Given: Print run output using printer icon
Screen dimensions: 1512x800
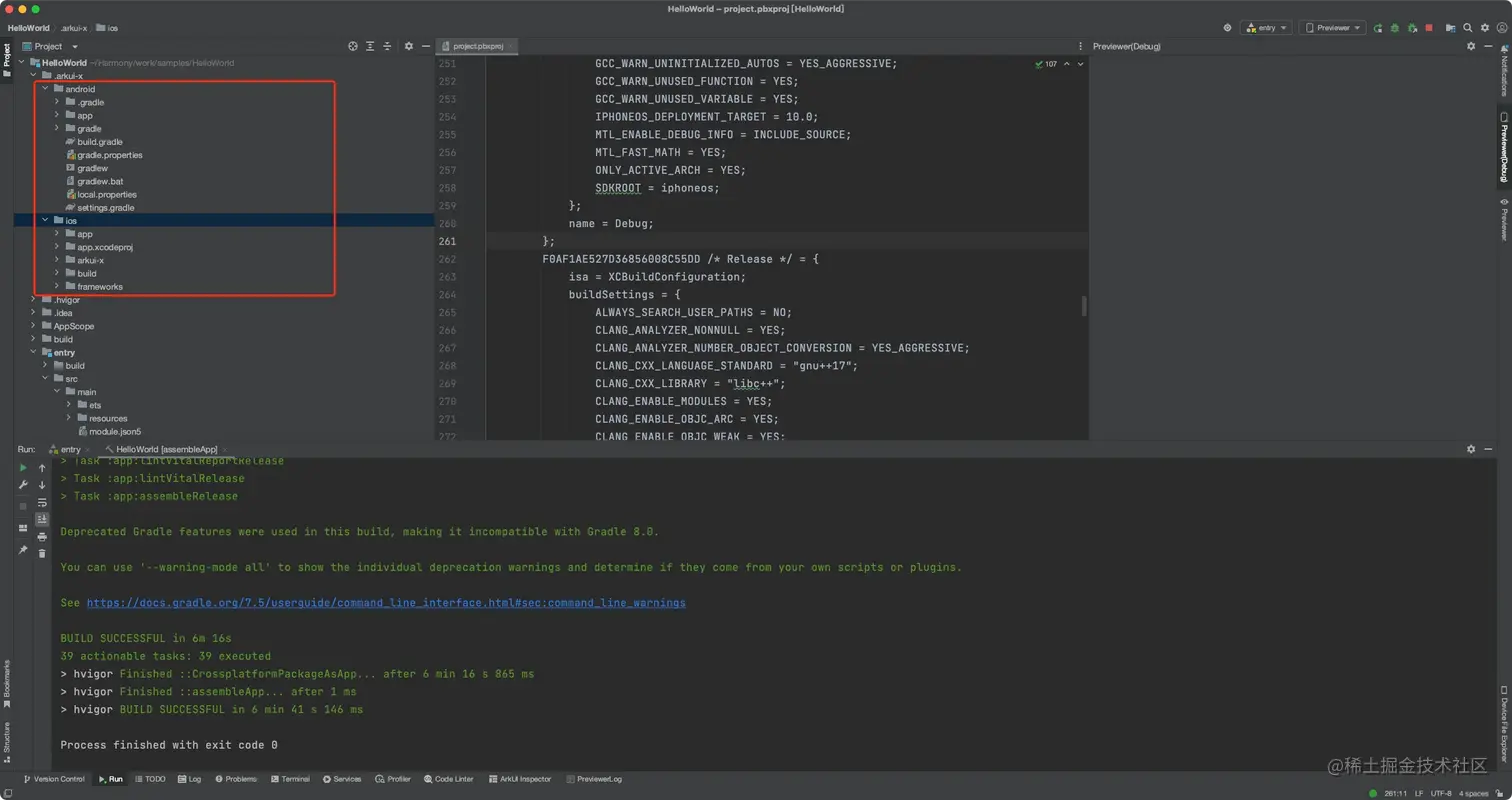Looking at the screenshot, I should [42, 537].
